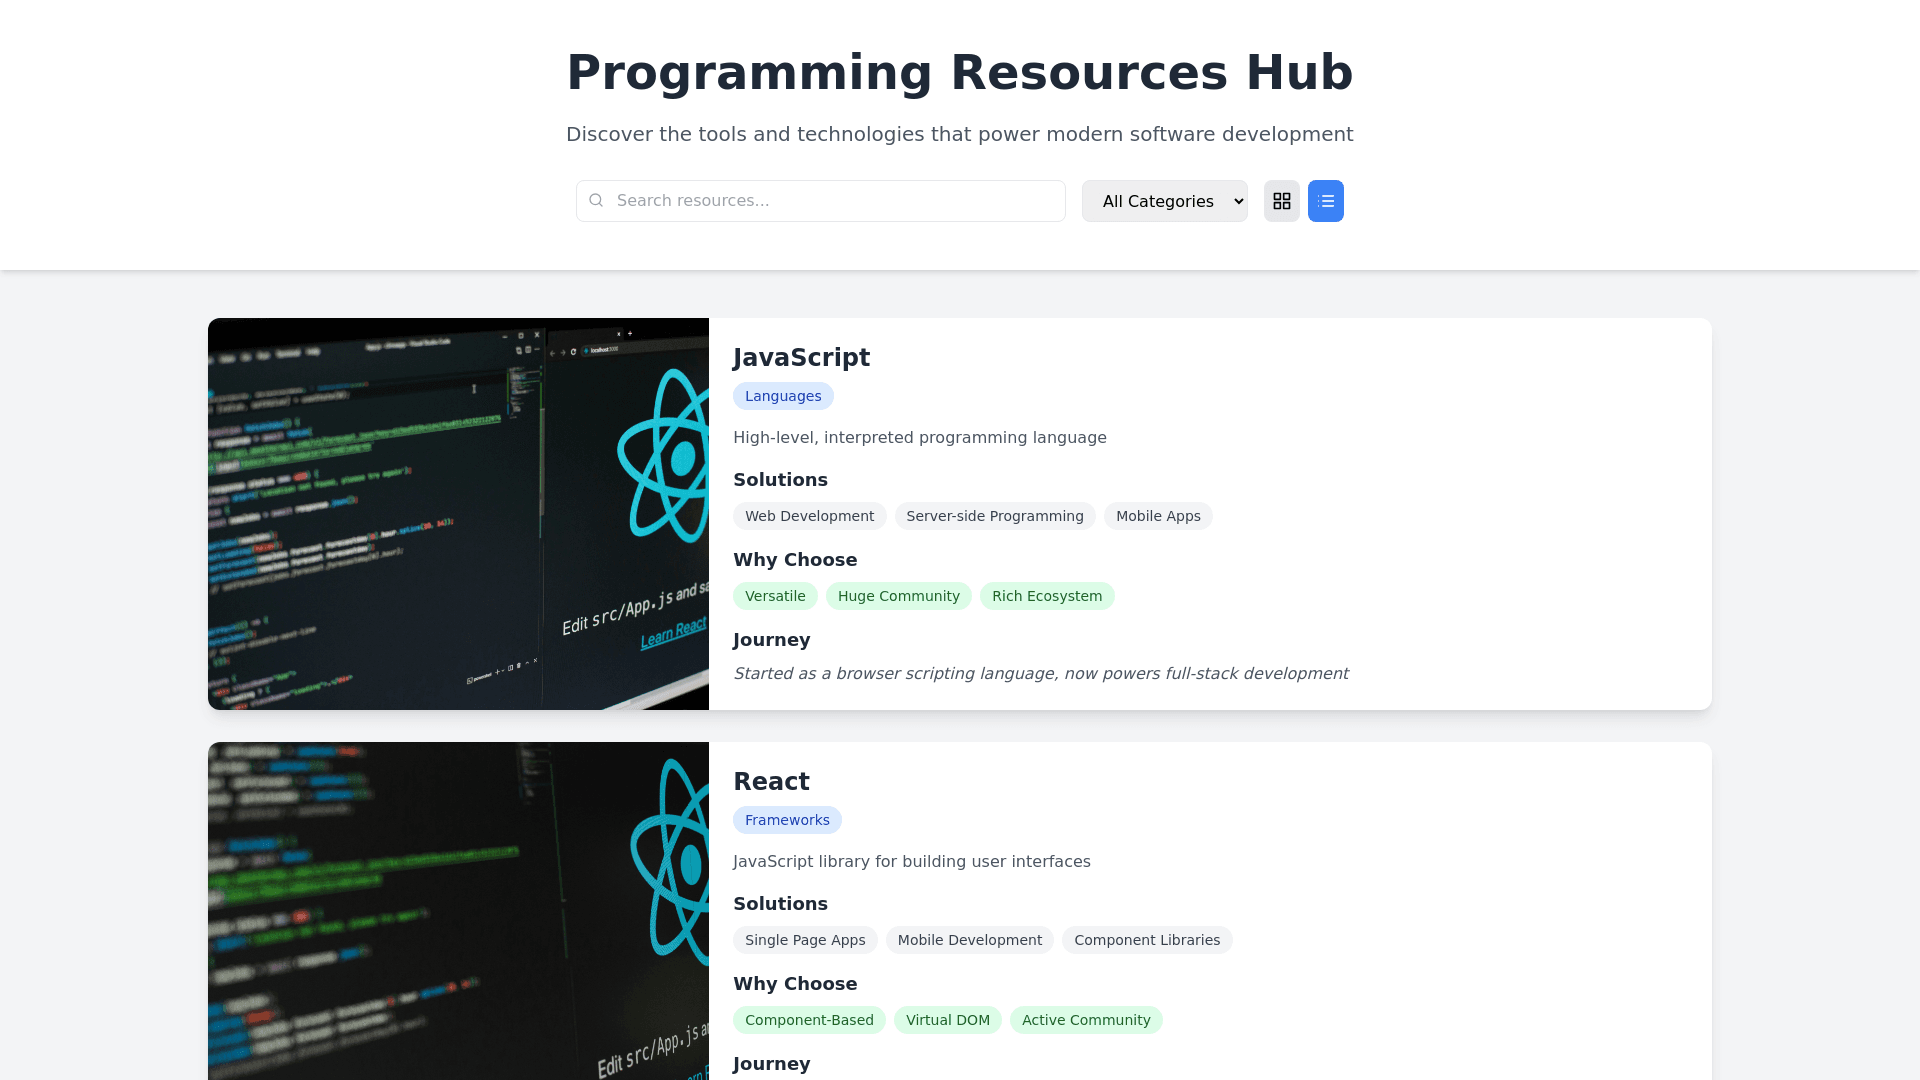Viewport: 1920px width, 1080px height.
Task: Click the Versatile benefit tag
Action: (x=775, y=596)
